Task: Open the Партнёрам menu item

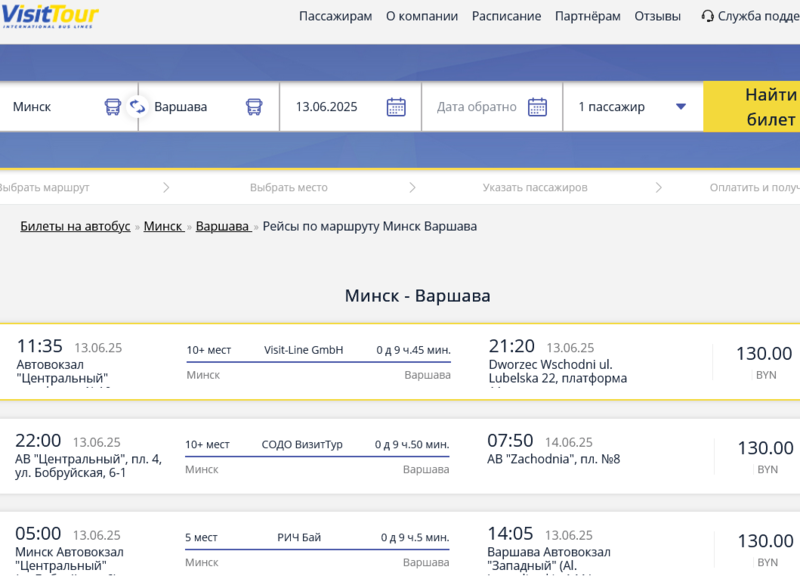Action: (587, 16)
